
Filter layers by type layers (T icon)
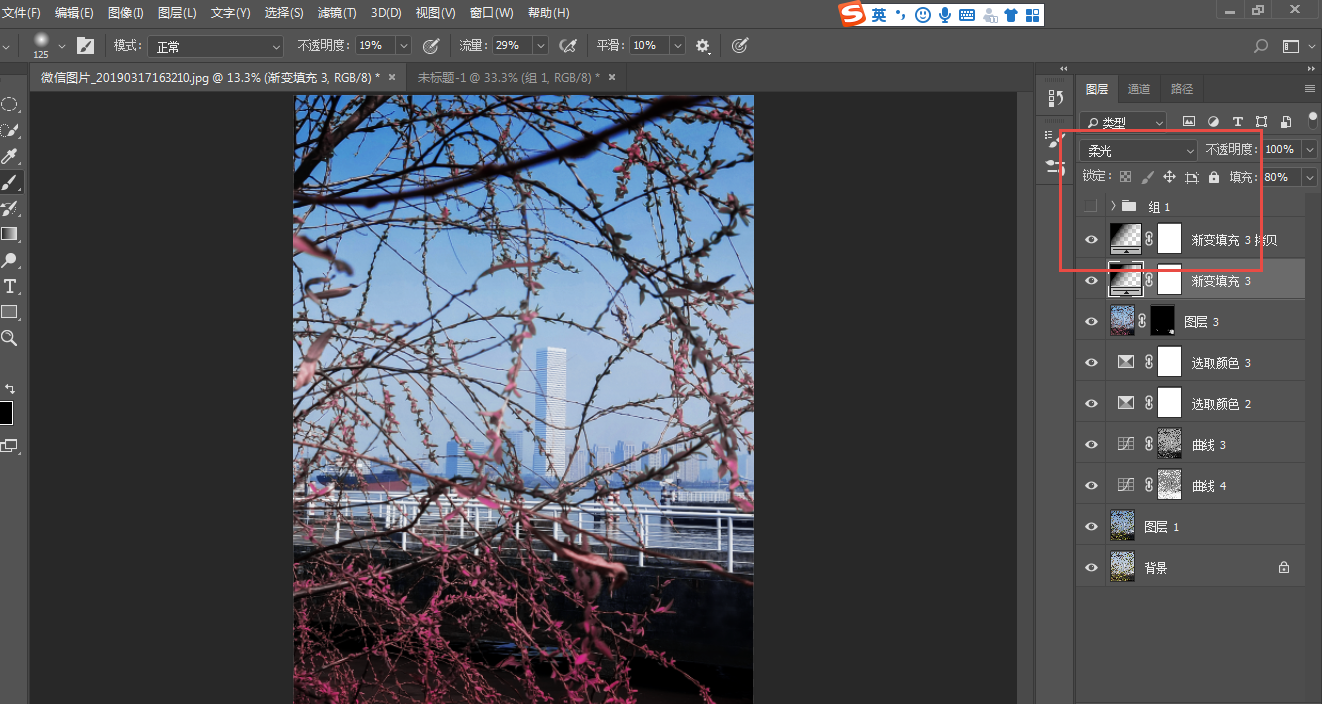click(x=1238, y=121)
